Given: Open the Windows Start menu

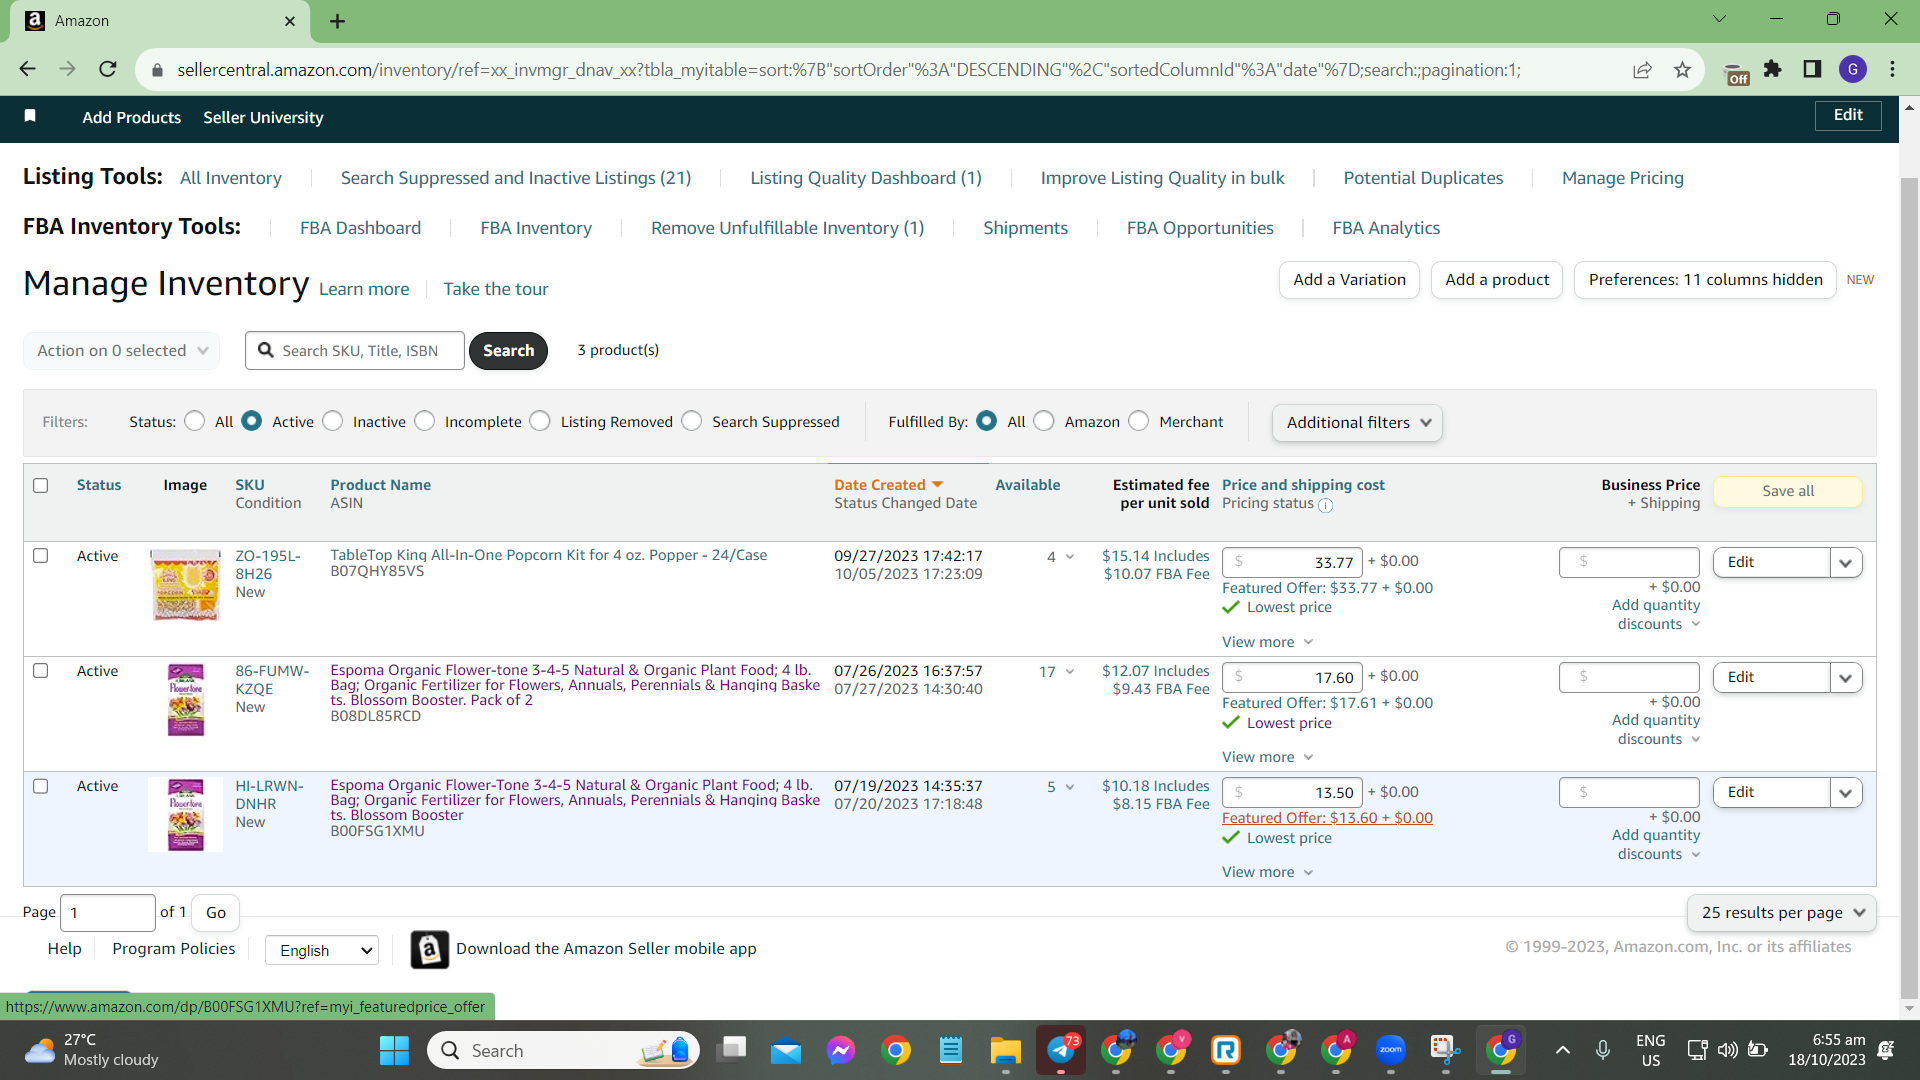Looking at the screenshot, I should (x=394, y=1050).
